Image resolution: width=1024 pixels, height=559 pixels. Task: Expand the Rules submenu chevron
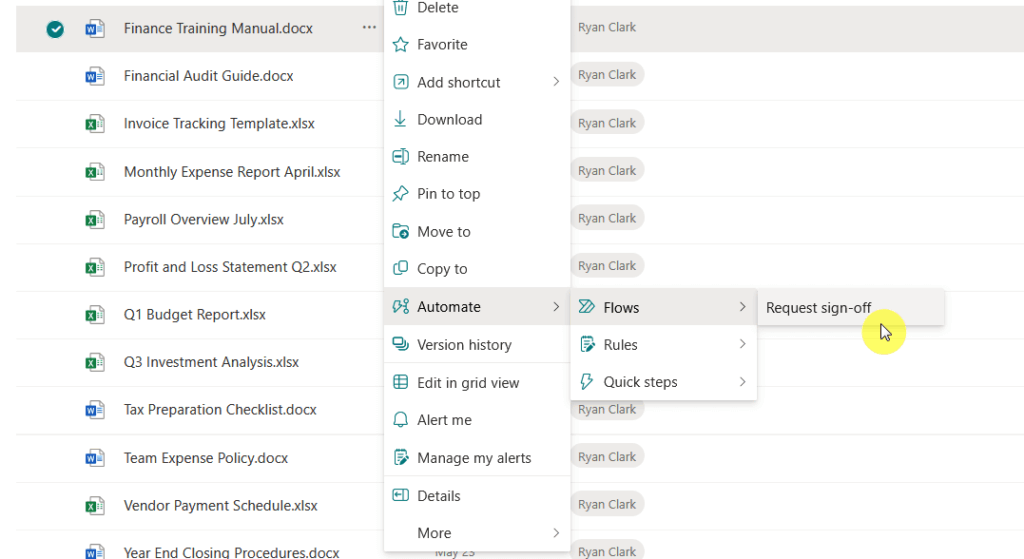pyautogui.click(x=742, y=343)
